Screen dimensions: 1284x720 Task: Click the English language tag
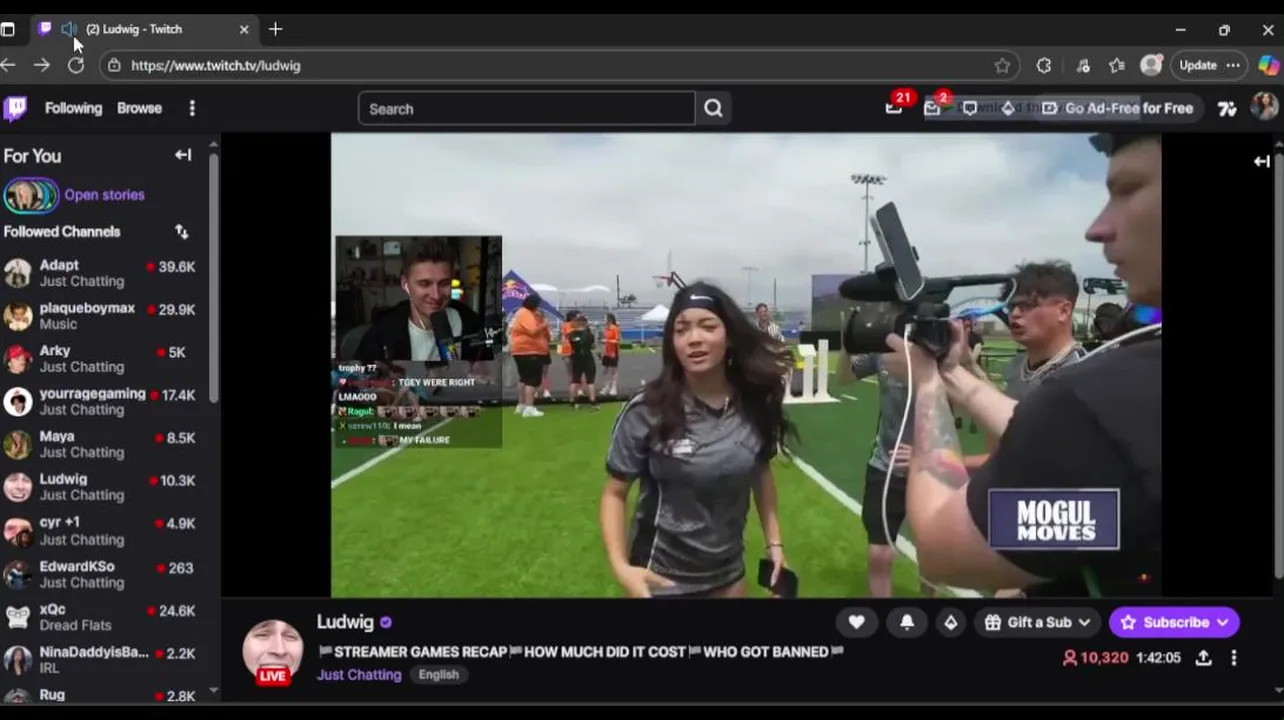pyautogui.click(x=438, y=675)
